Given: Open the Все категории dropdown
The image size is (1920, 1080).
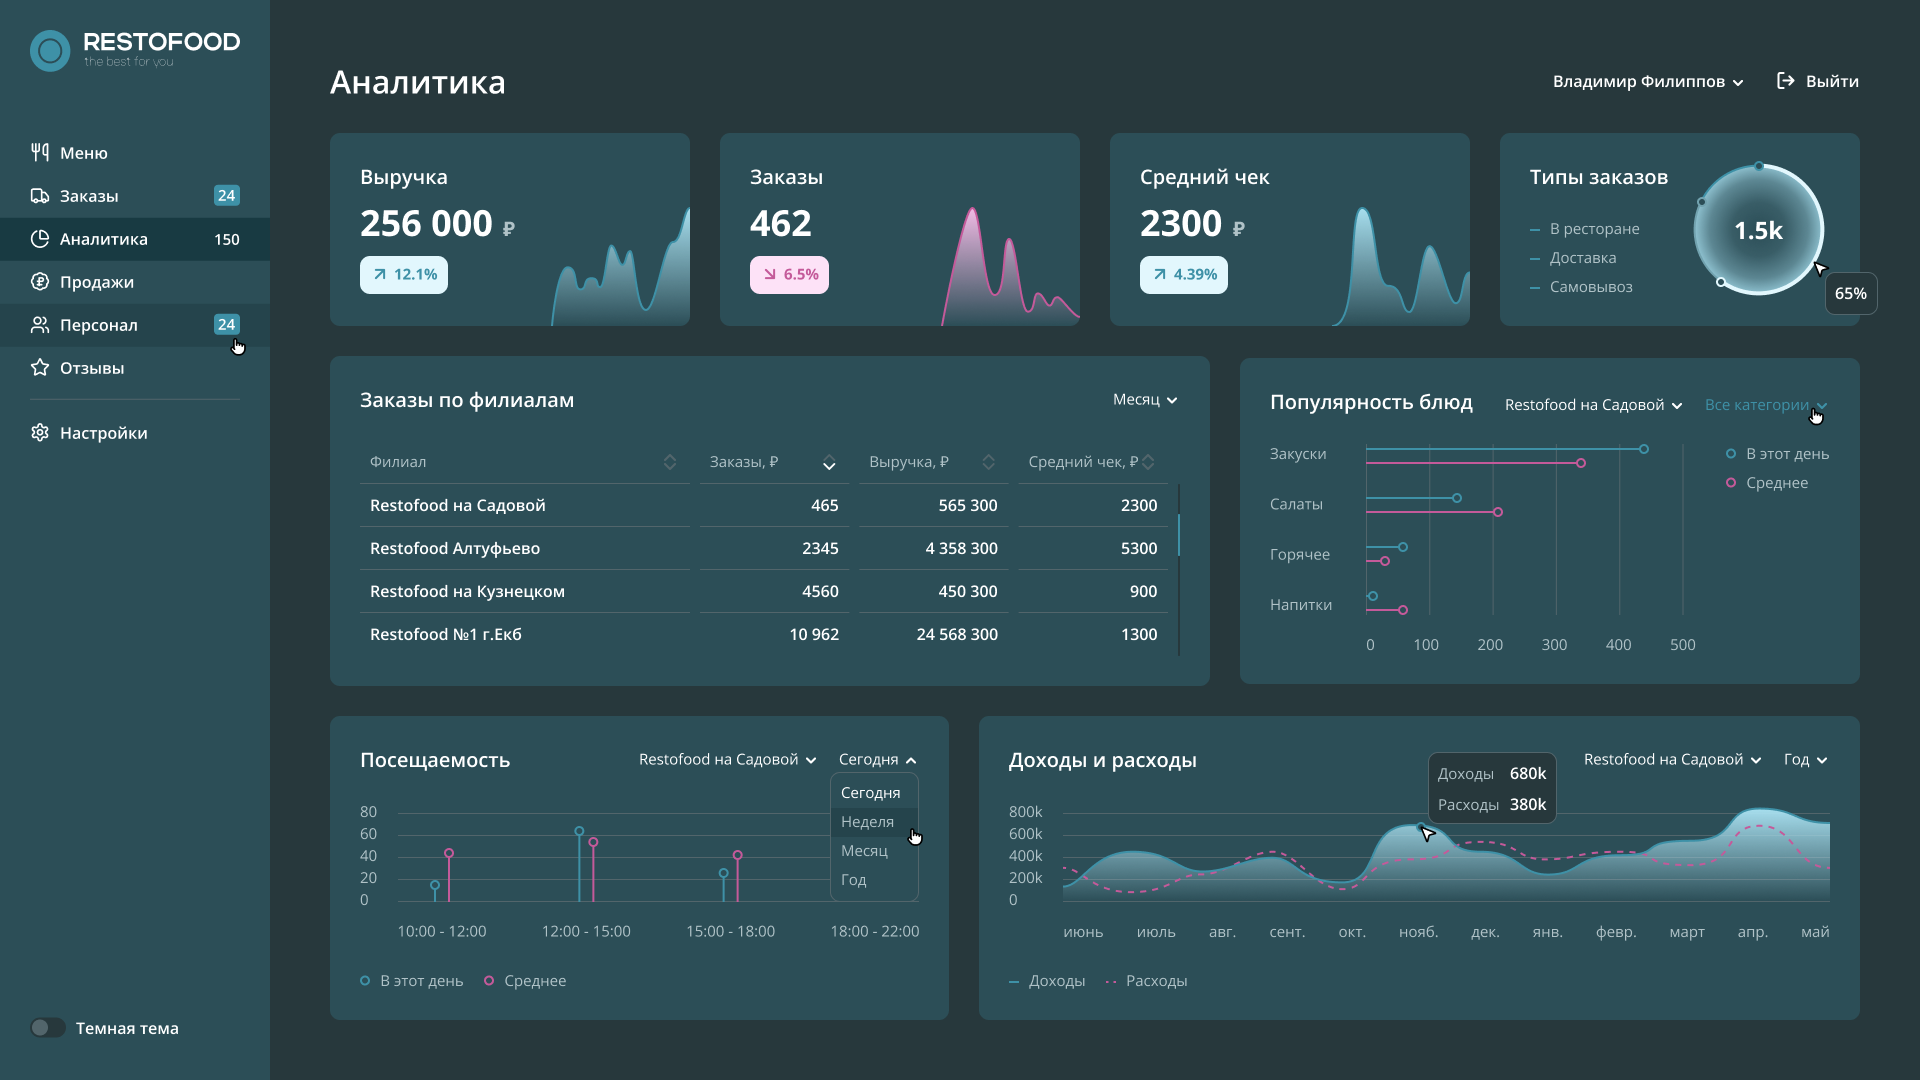Looking at the screenshot, I should (1766, 405).
